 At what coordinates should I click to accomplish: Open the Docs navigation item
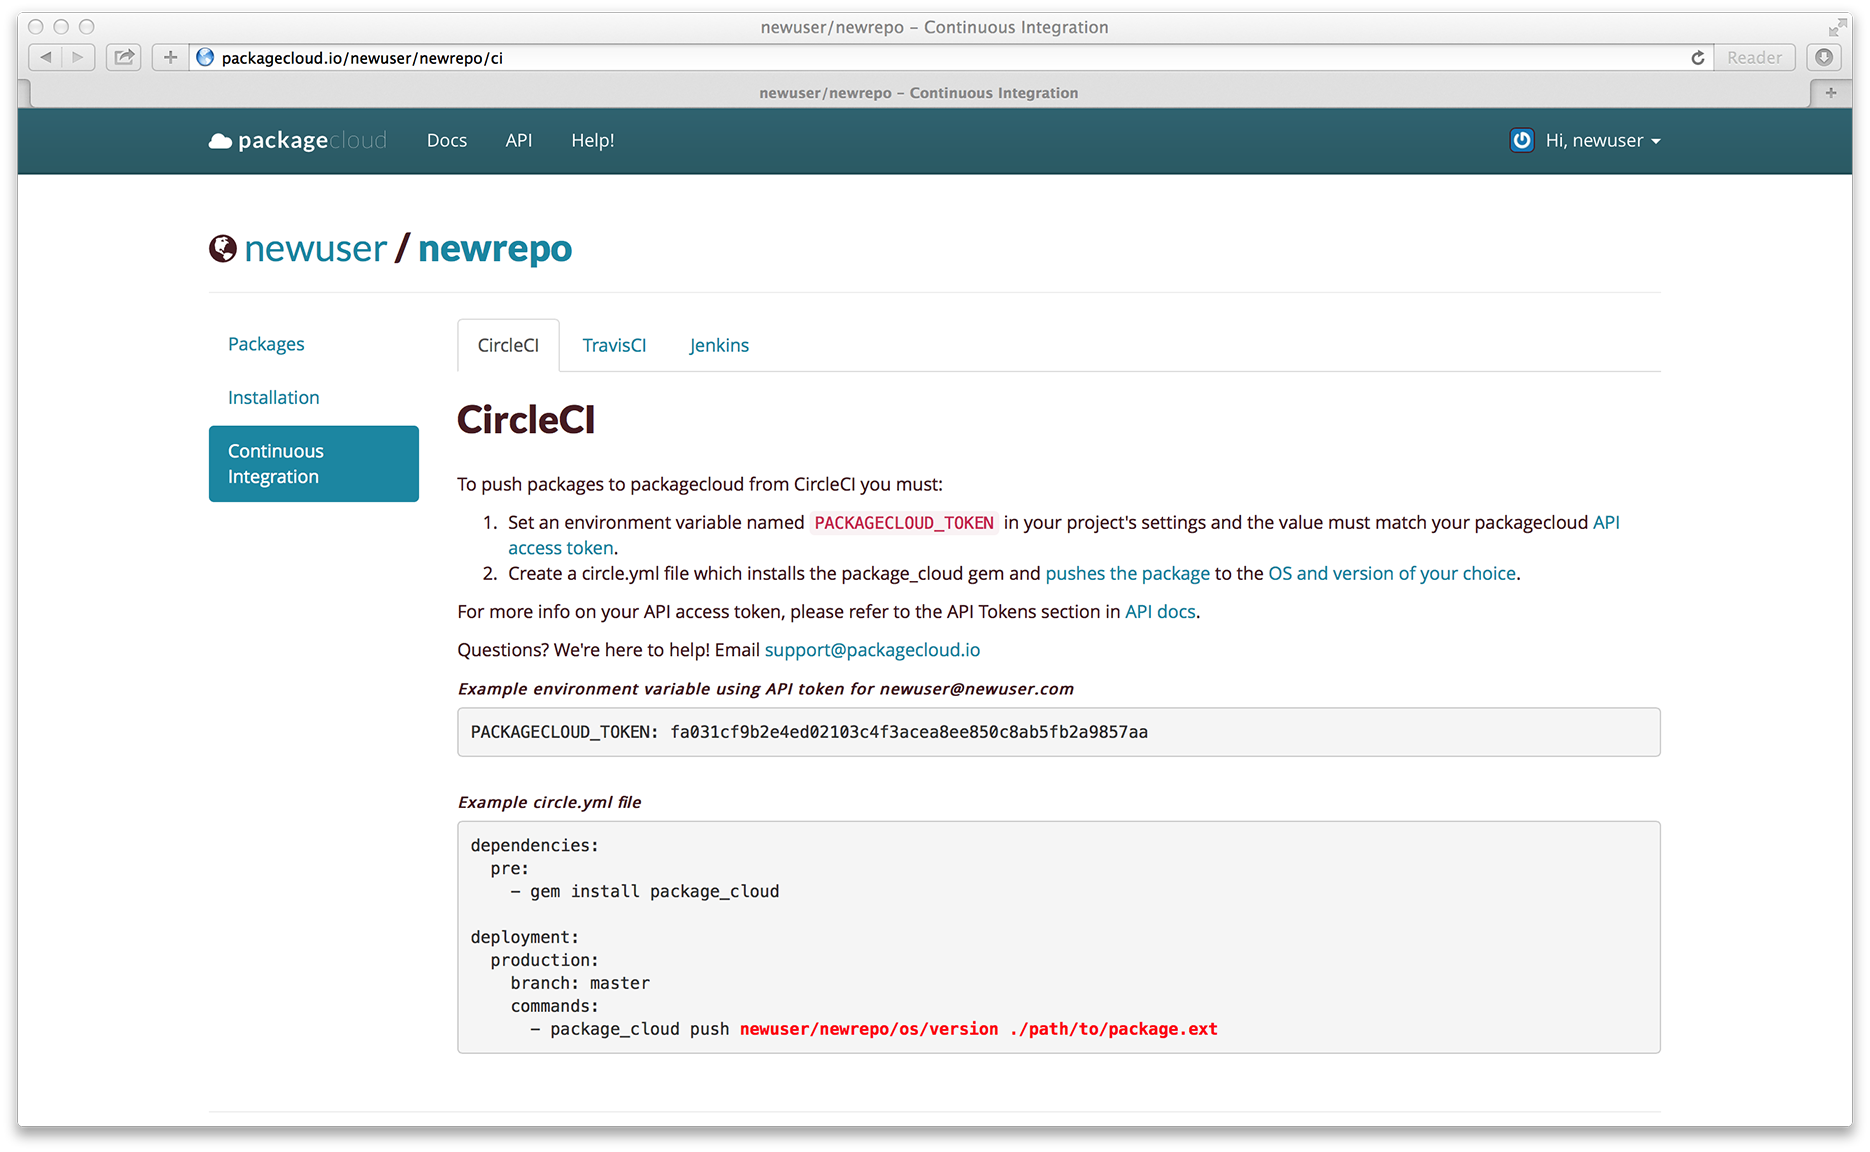click(447, 141)
